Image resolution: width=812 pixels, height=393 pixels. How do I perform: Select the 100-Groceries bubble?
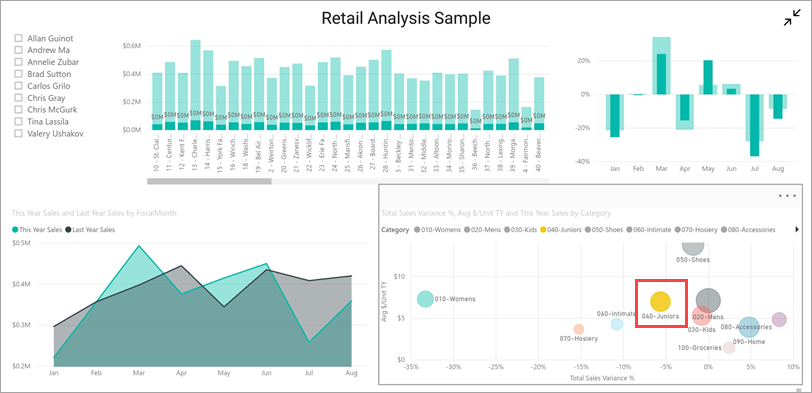tap(729, 347)
